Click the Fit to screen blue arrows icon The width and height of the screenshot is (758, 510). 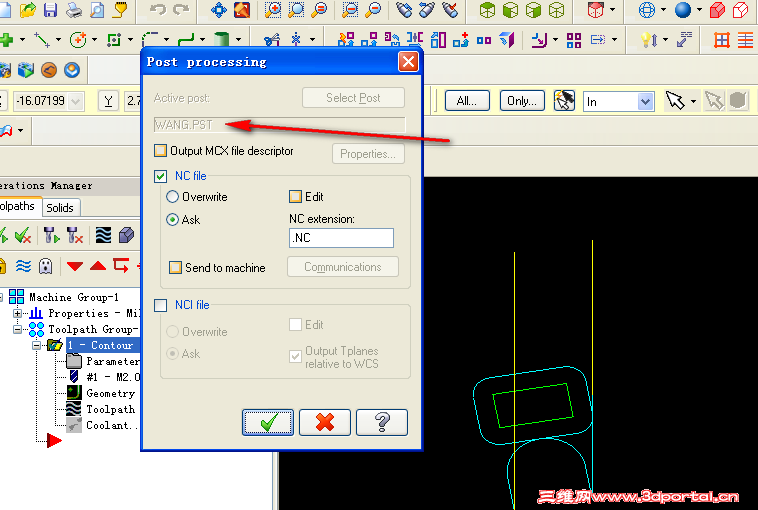[219, 10]
